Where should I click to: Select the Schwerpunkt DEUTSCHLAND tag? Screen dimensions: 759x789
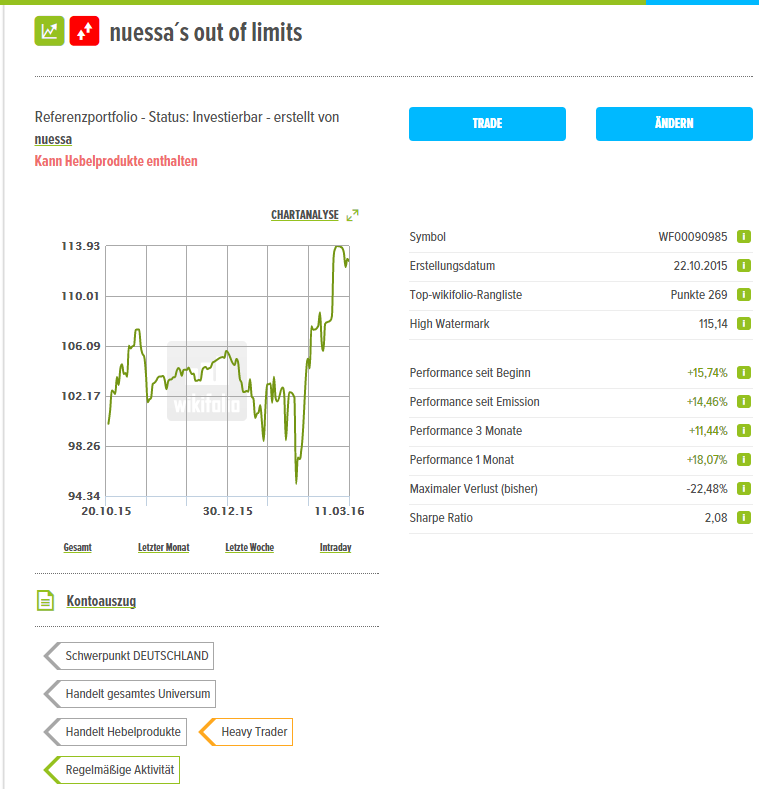coord(136,656)
